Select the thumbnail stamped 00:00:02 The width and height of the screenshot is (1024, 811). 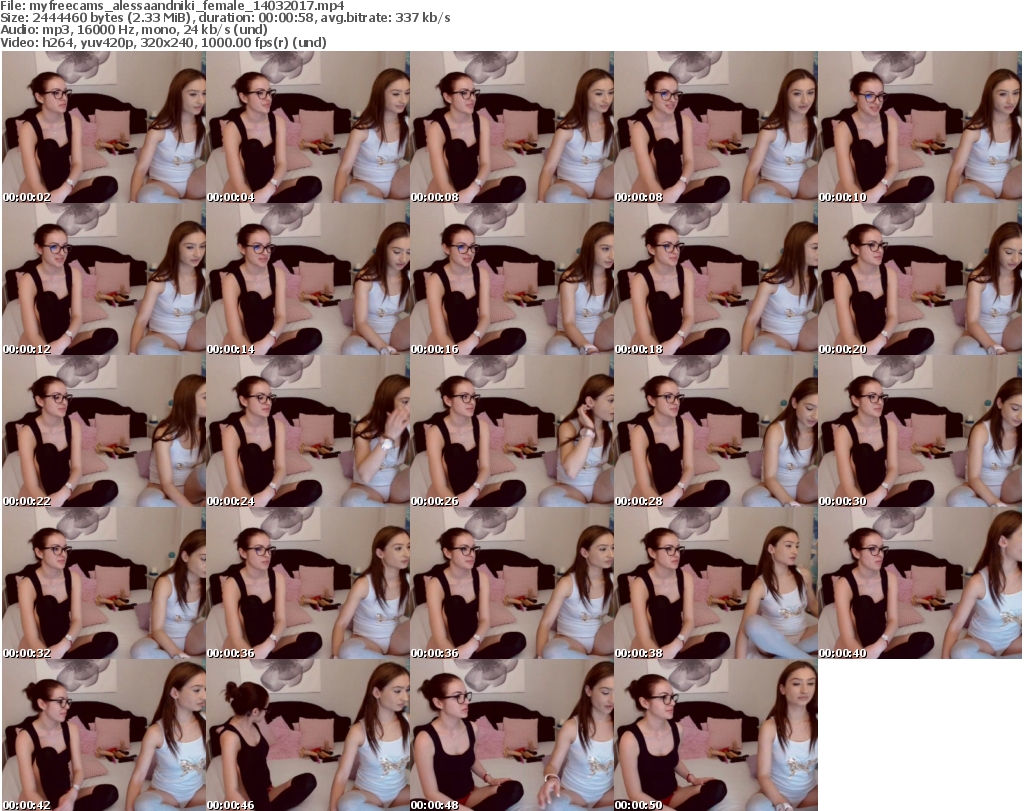104,127
